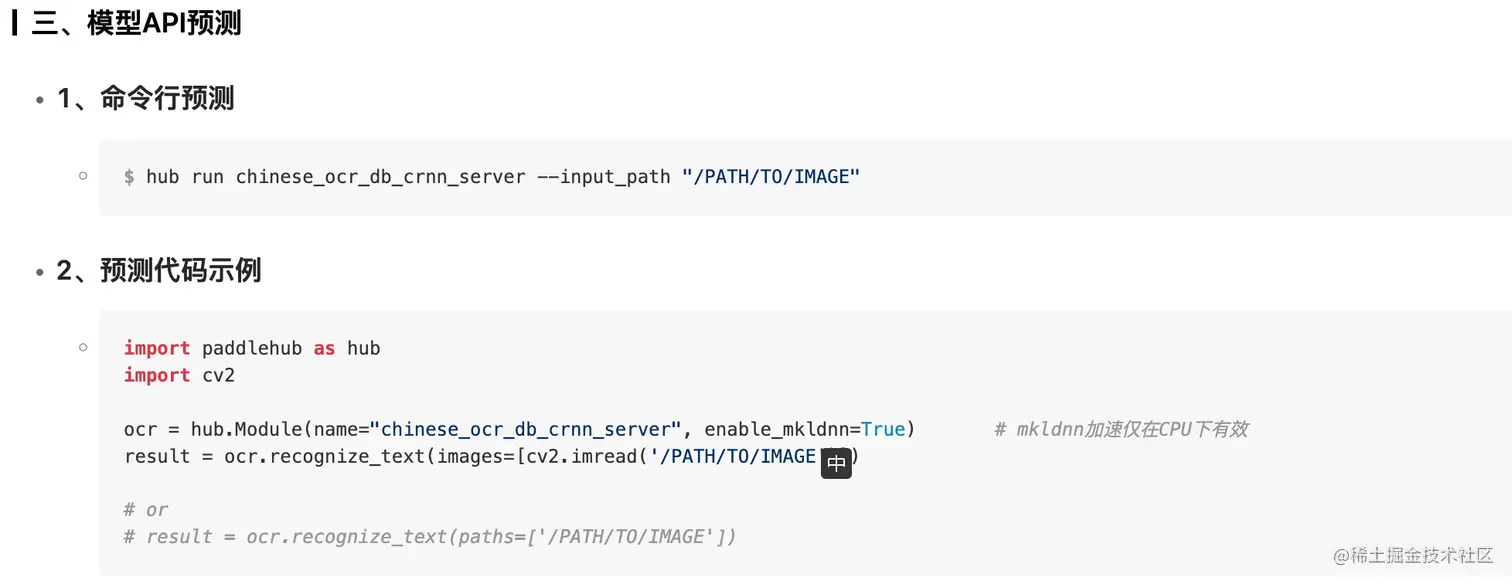Click the 中 input method indicator
This screenshot has height=584, width=1512.
coord(836,463)
